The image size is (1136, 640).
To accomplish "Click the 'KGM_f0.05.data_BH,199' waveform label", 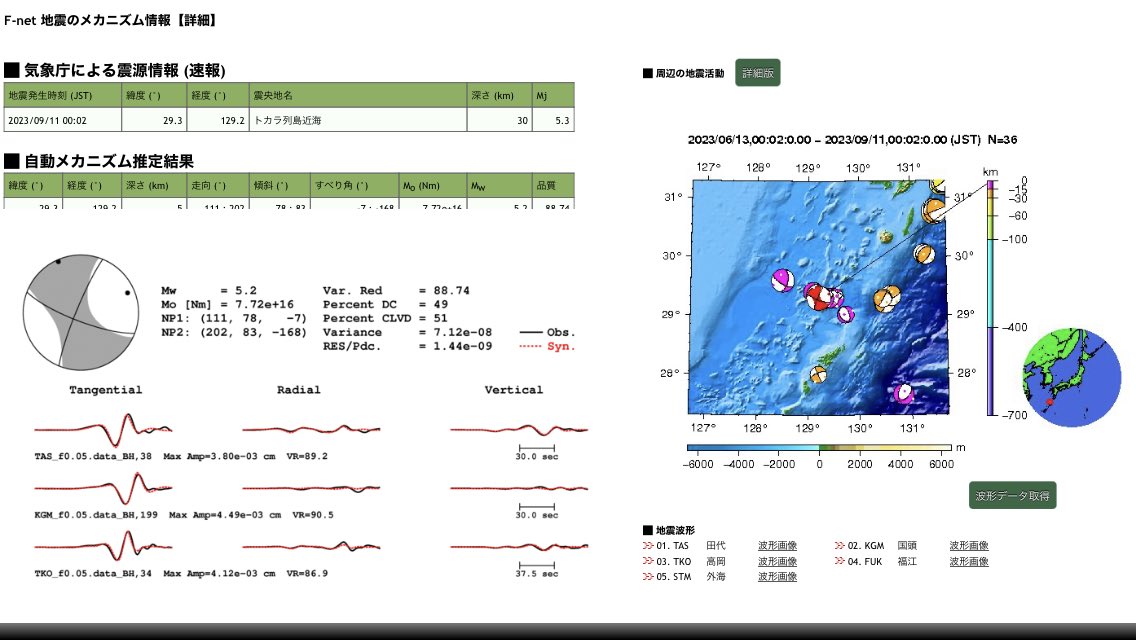I will tap(96, 515).
